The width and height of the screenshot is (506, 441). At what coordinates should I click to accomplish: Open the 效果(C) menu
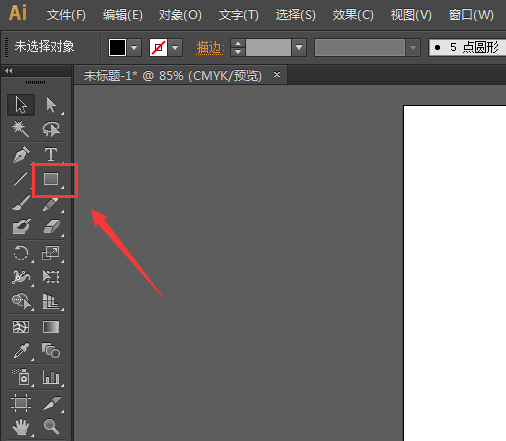[353, 15]
